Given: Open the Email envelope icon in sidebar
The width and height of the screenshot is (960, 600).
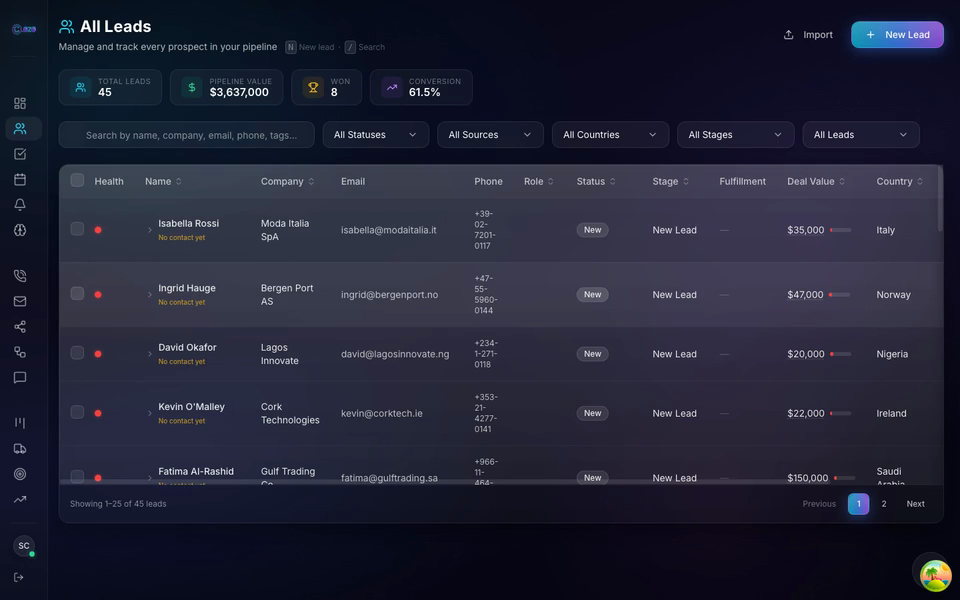Looking at the screenshot, I should [x=20, y=300].
